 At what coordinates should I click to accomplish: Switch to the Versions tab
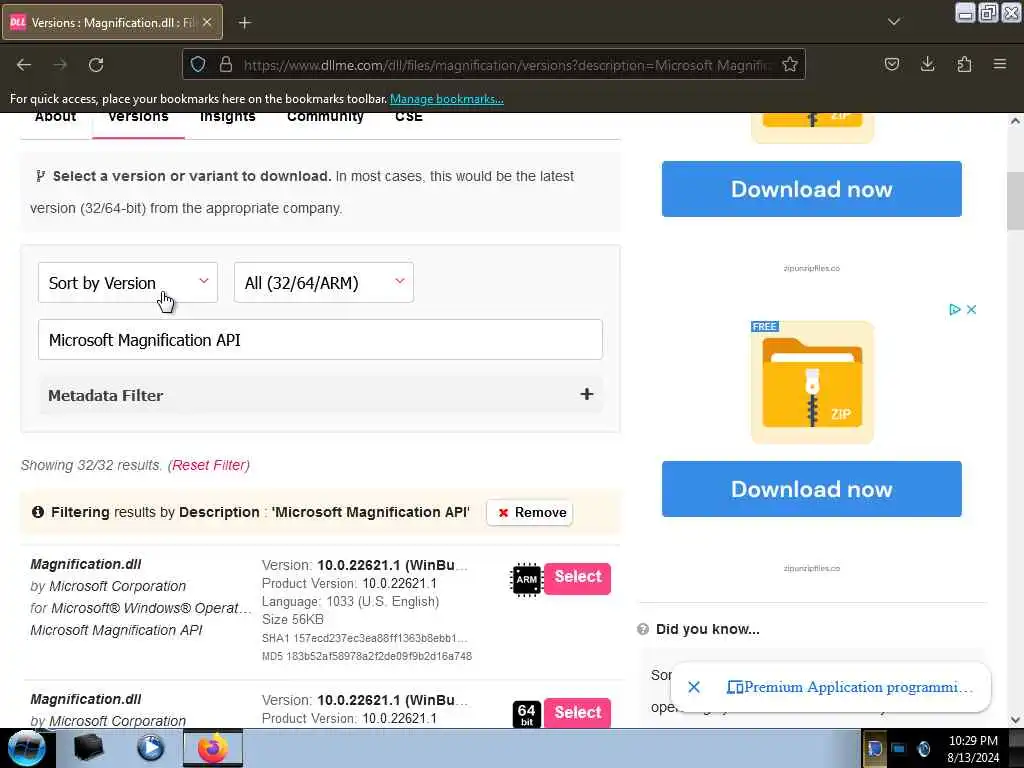tap(138, 118)
